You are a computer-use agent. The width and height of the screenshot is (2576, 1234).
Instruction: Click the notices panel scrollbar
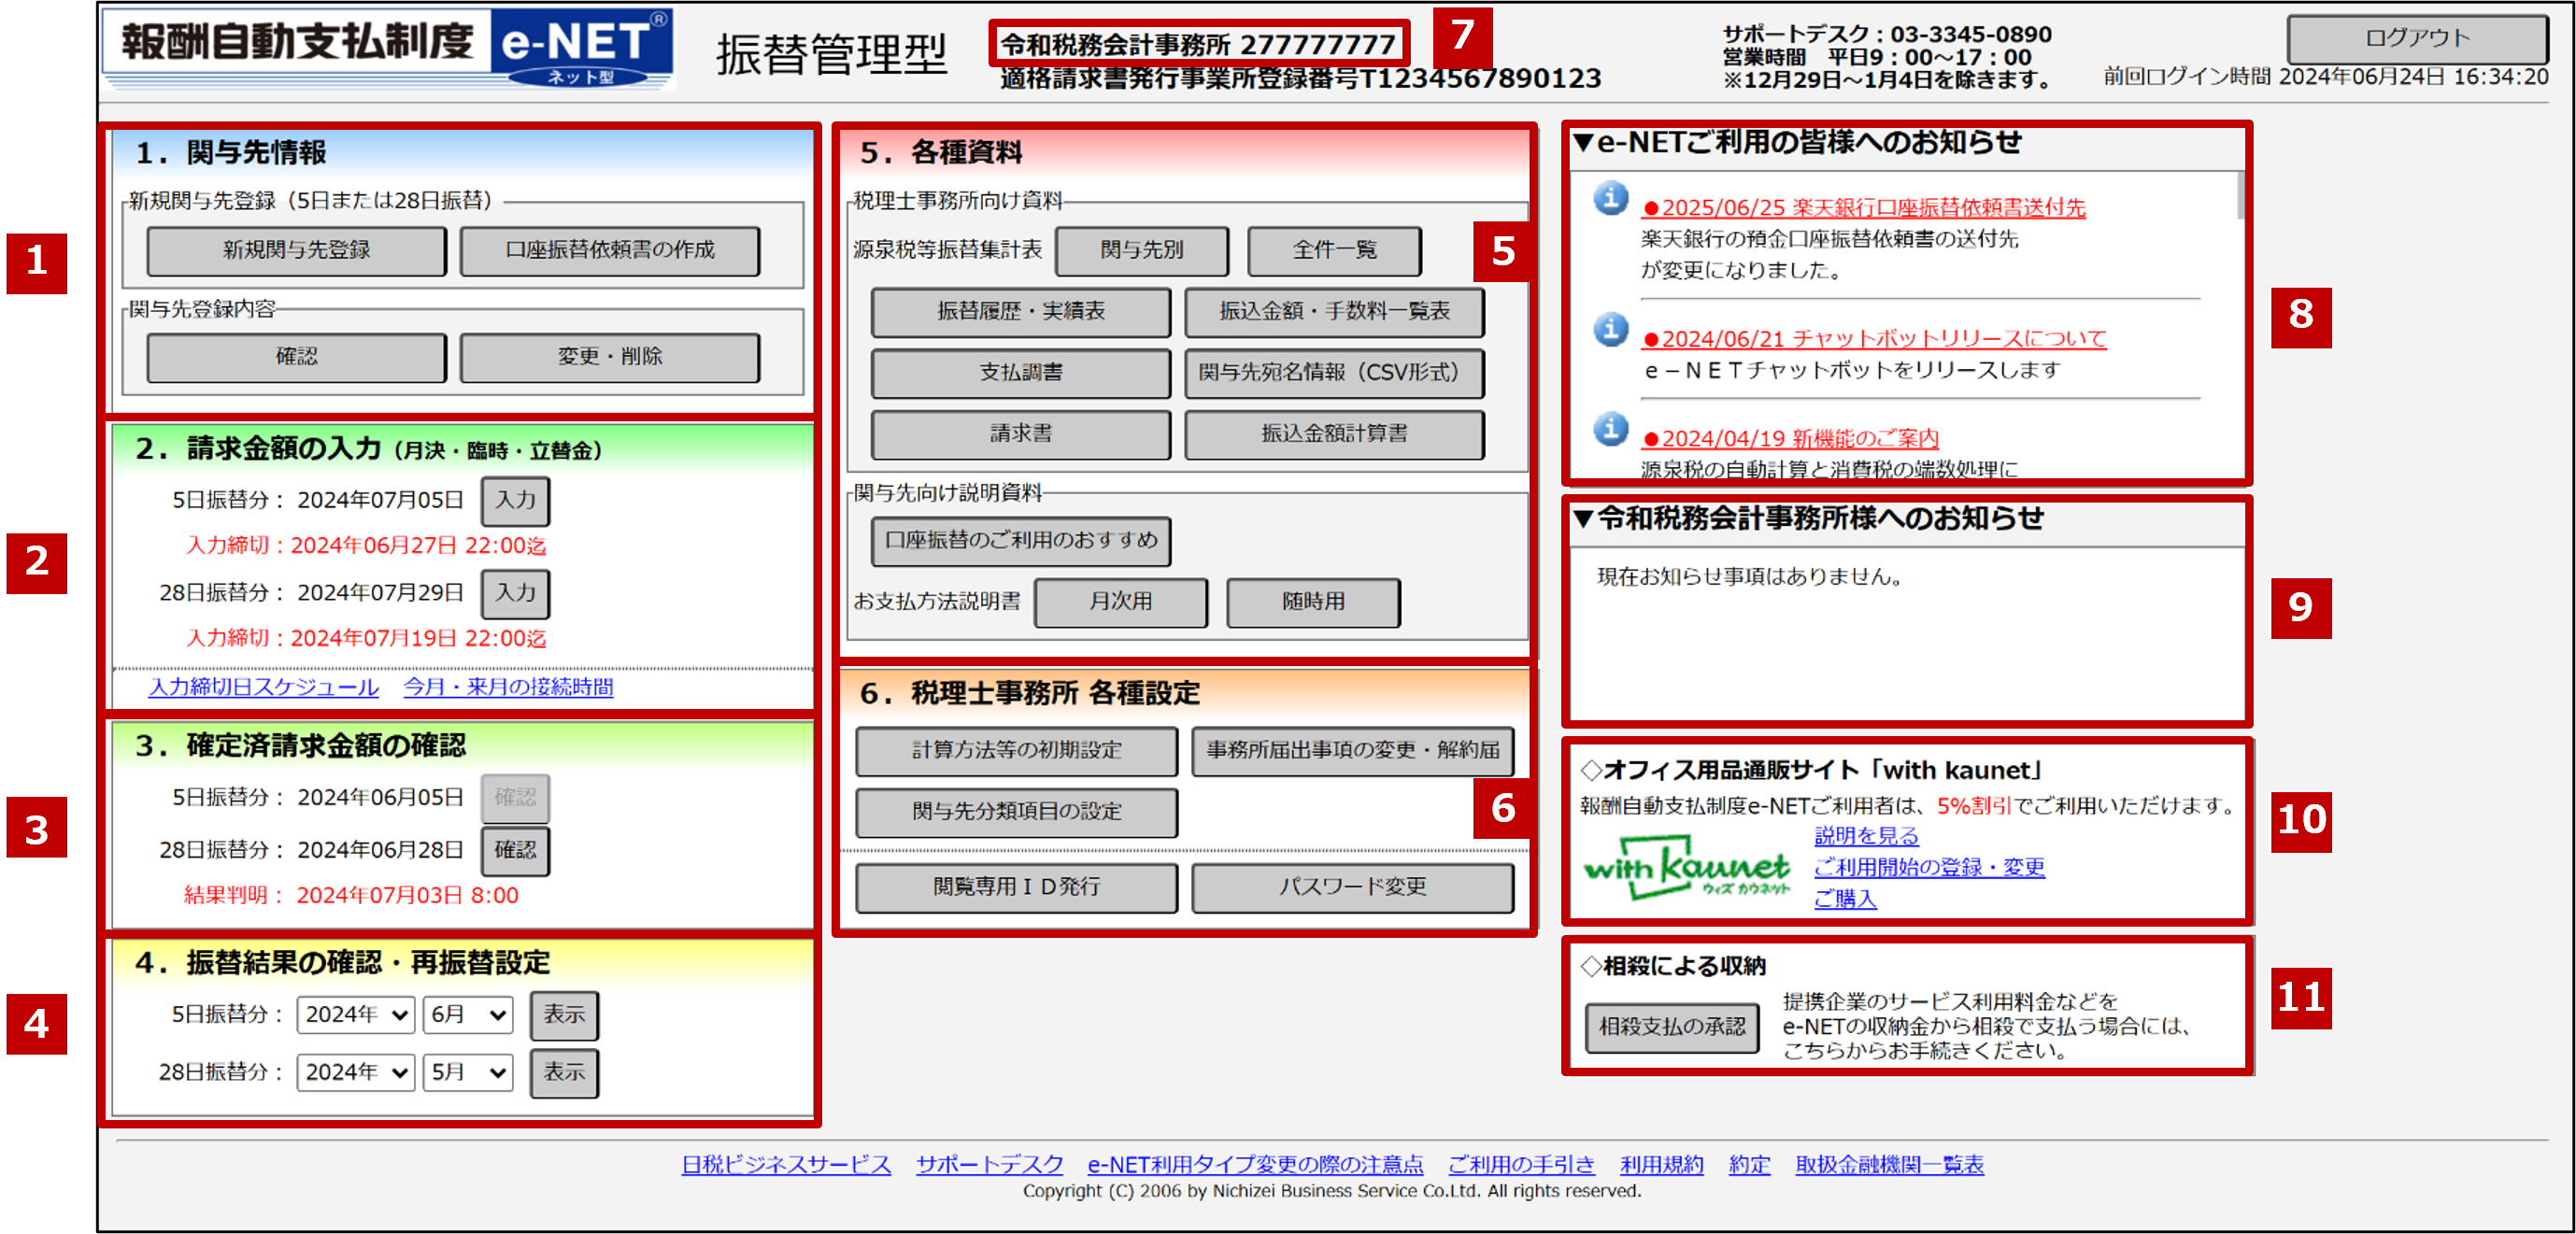pyautogui.click(x=2239, y=196)
